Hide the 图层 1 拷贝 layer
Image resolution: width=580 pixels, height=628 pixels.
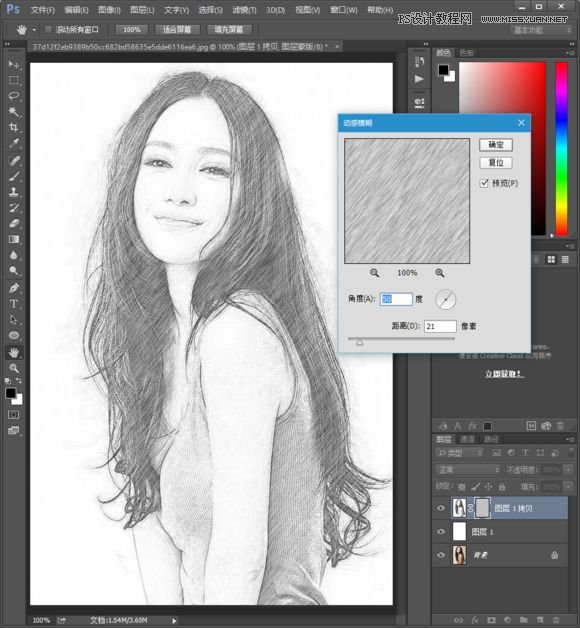coord(441,508)
